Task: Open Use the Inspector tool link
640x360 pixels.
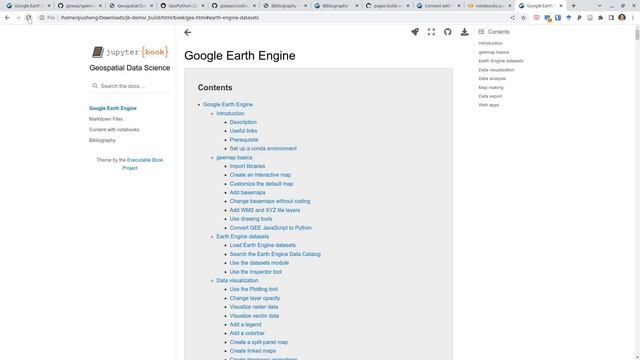Action: click(256, 272)
